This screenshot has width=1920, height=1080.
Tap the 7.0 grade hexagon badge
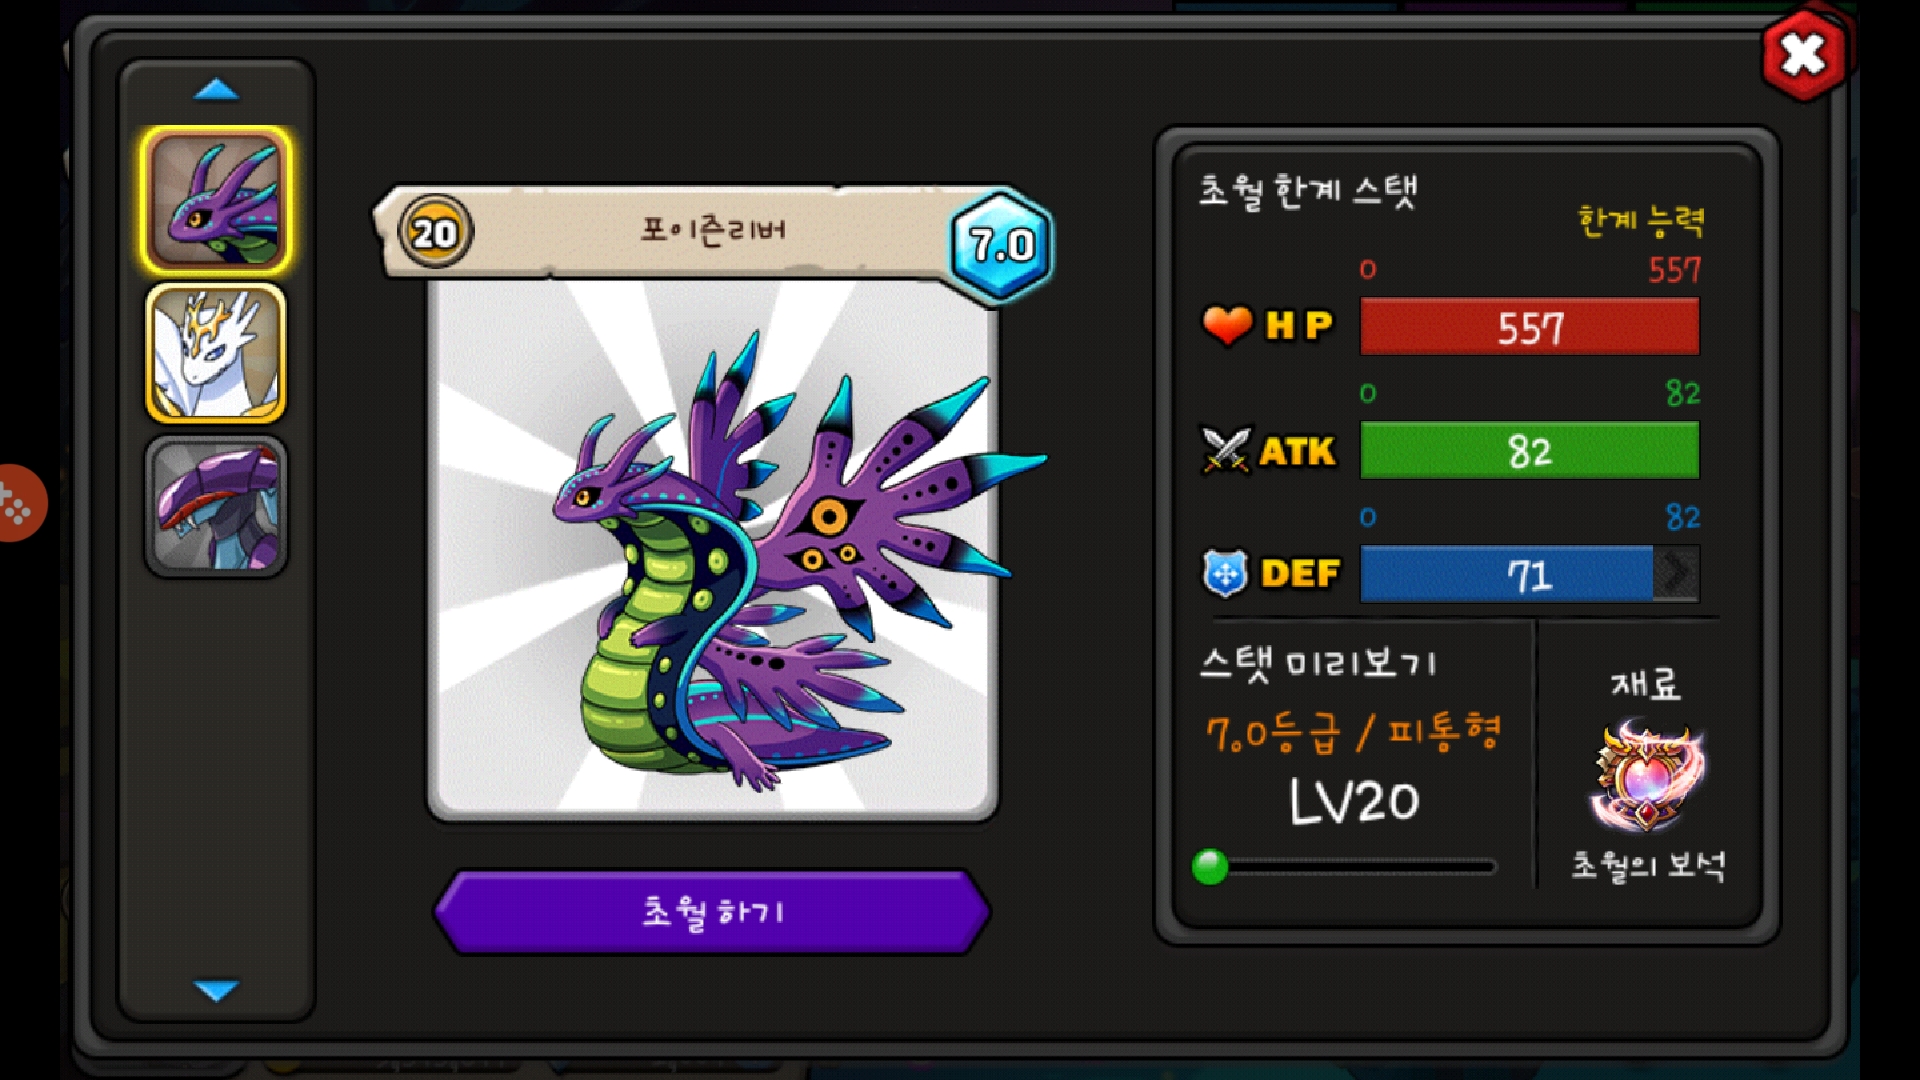click(1001, 244)
